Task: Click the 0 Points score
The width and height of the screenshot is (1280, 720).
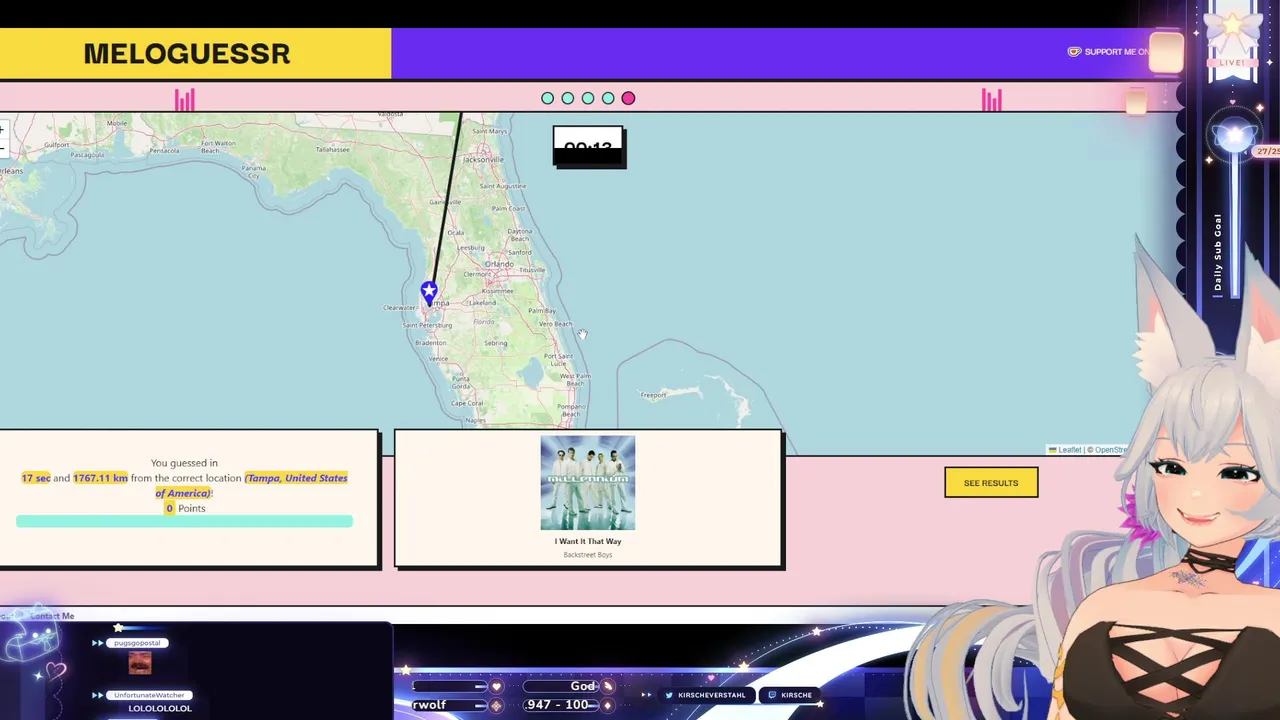Action: click(x=185, y=508)
